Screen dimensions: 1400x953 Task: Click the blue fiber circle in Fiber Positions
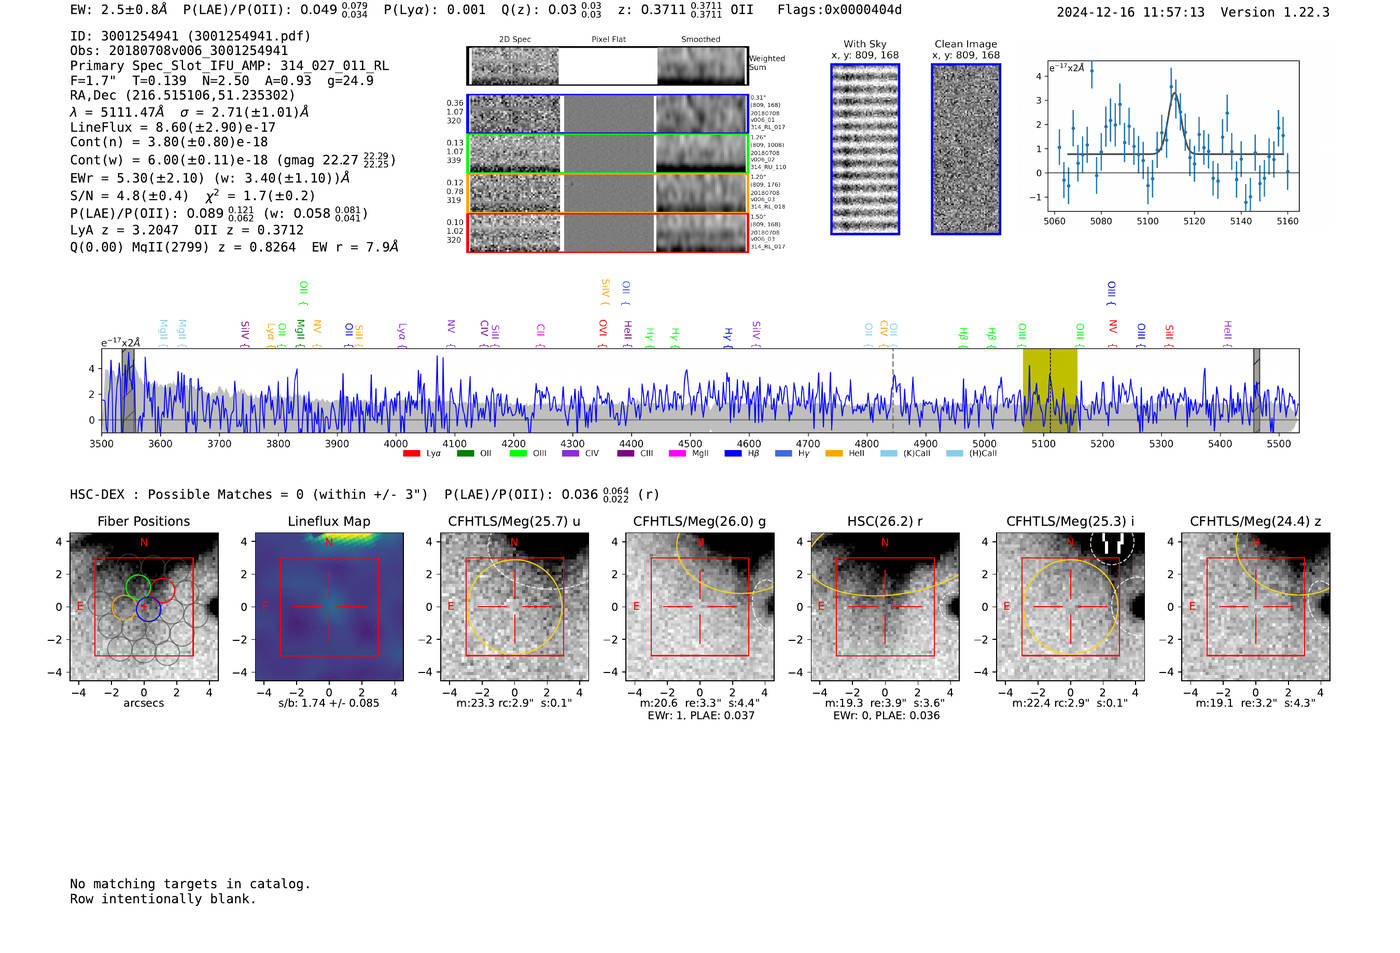click(x=149, y=608)
